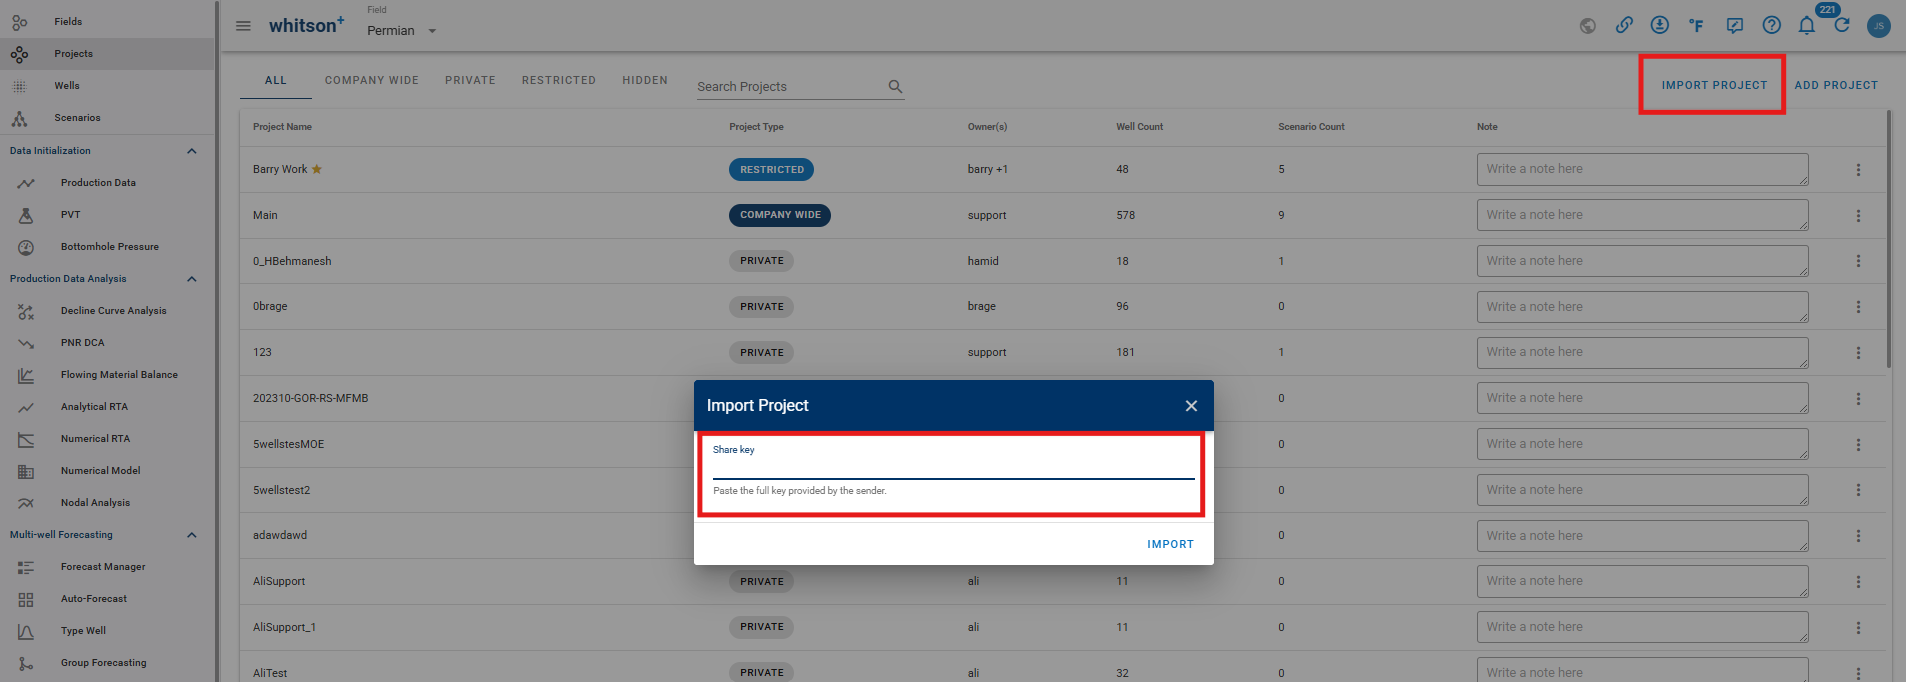Click the ADD PROJECT button
The height and width of the screenshot is (682, 1906).
pyautogui.click(x=1836, y=85)
